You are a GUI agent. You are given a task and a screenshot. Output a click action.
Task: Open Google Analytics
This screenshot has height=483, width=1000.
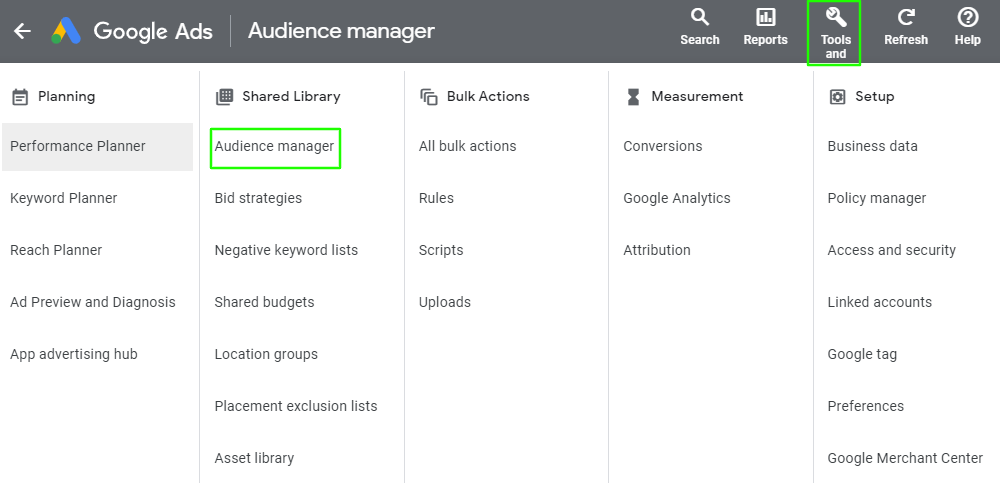click(x=677, y=198)
